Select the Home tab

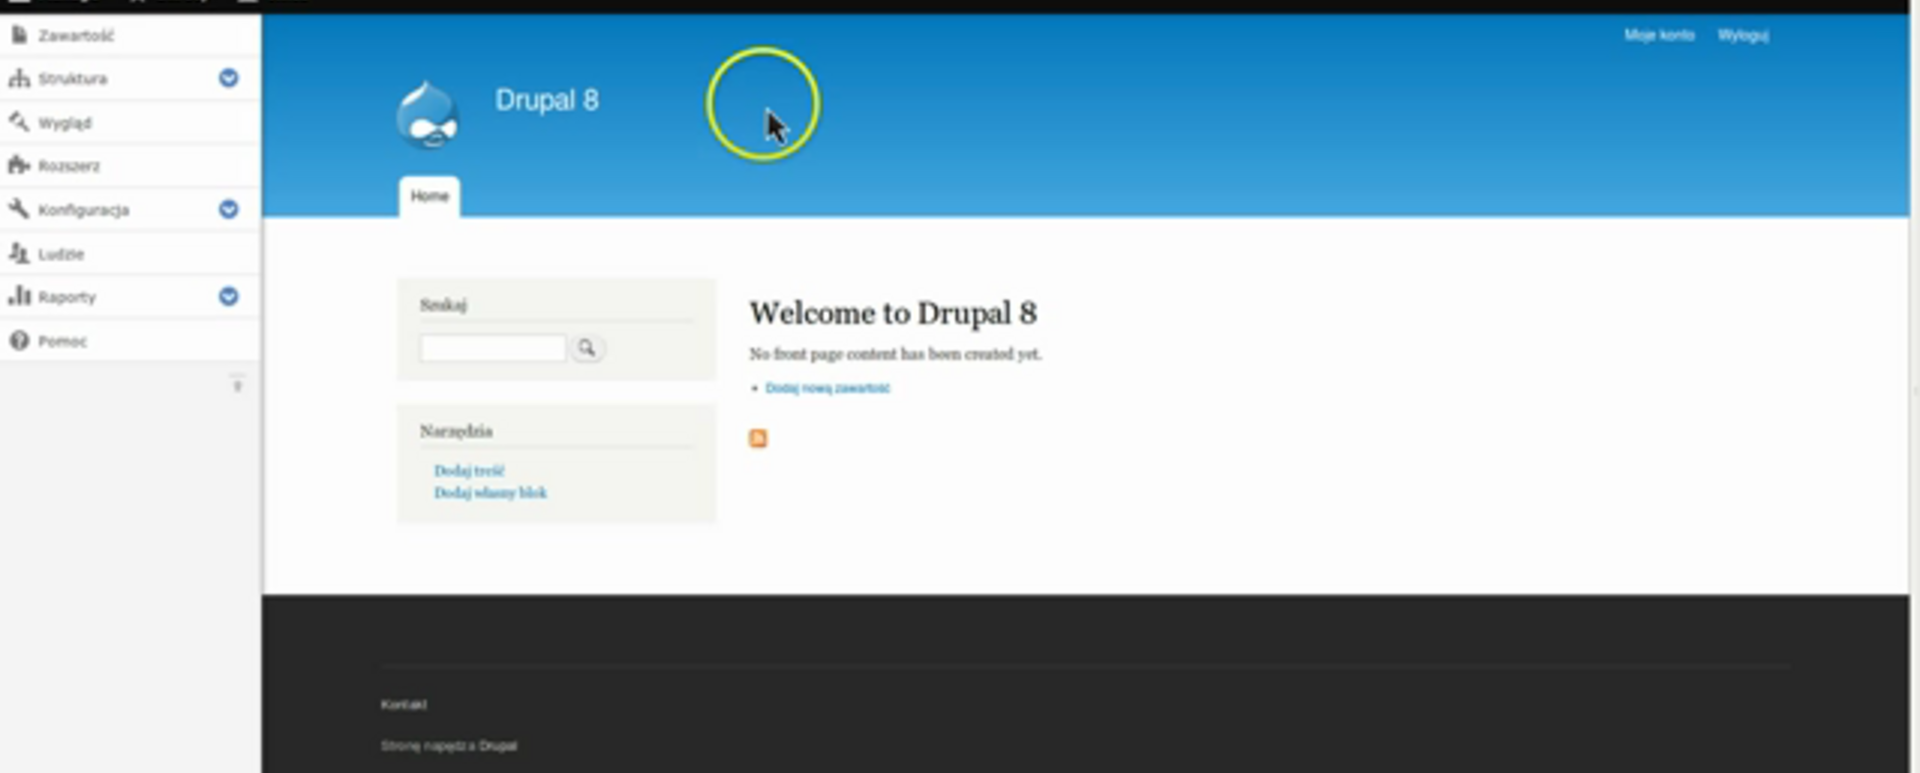click(x=430, y=196)
